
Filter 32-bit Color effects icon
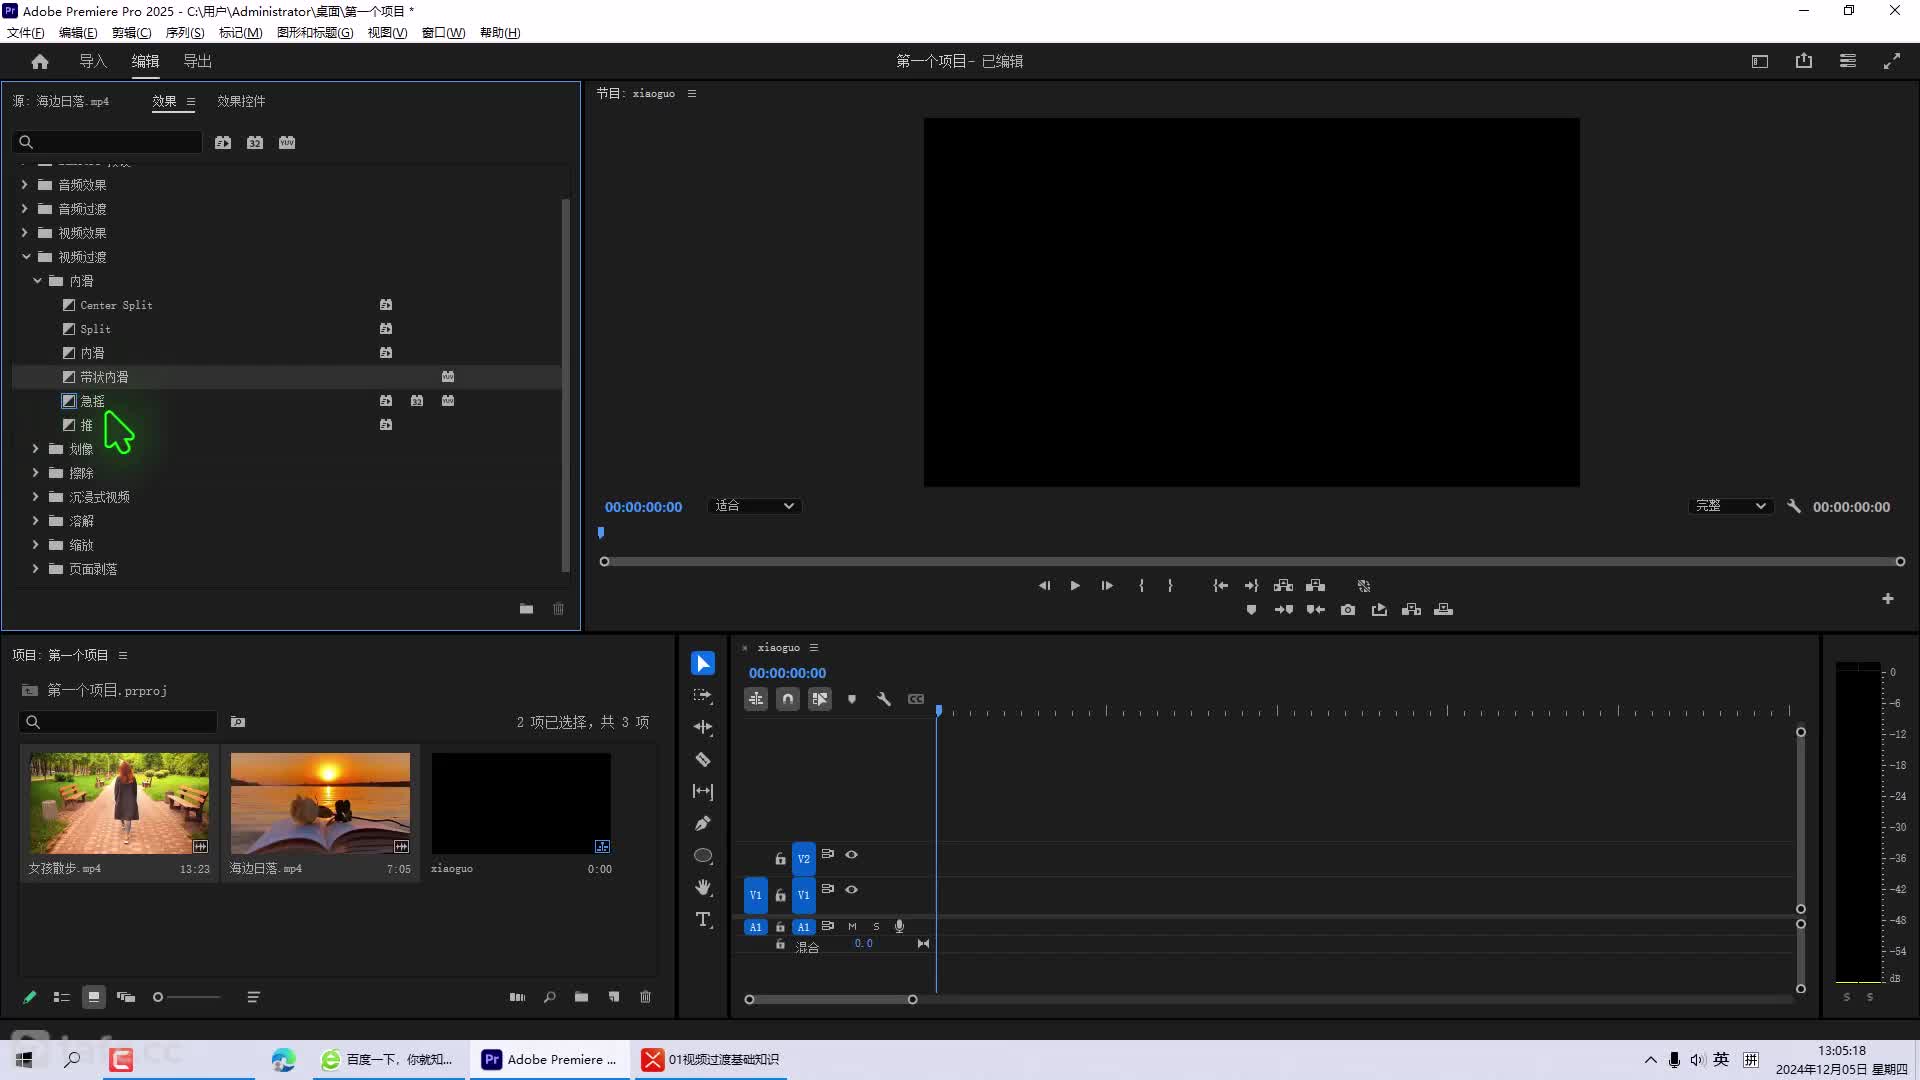coord(255,143)
